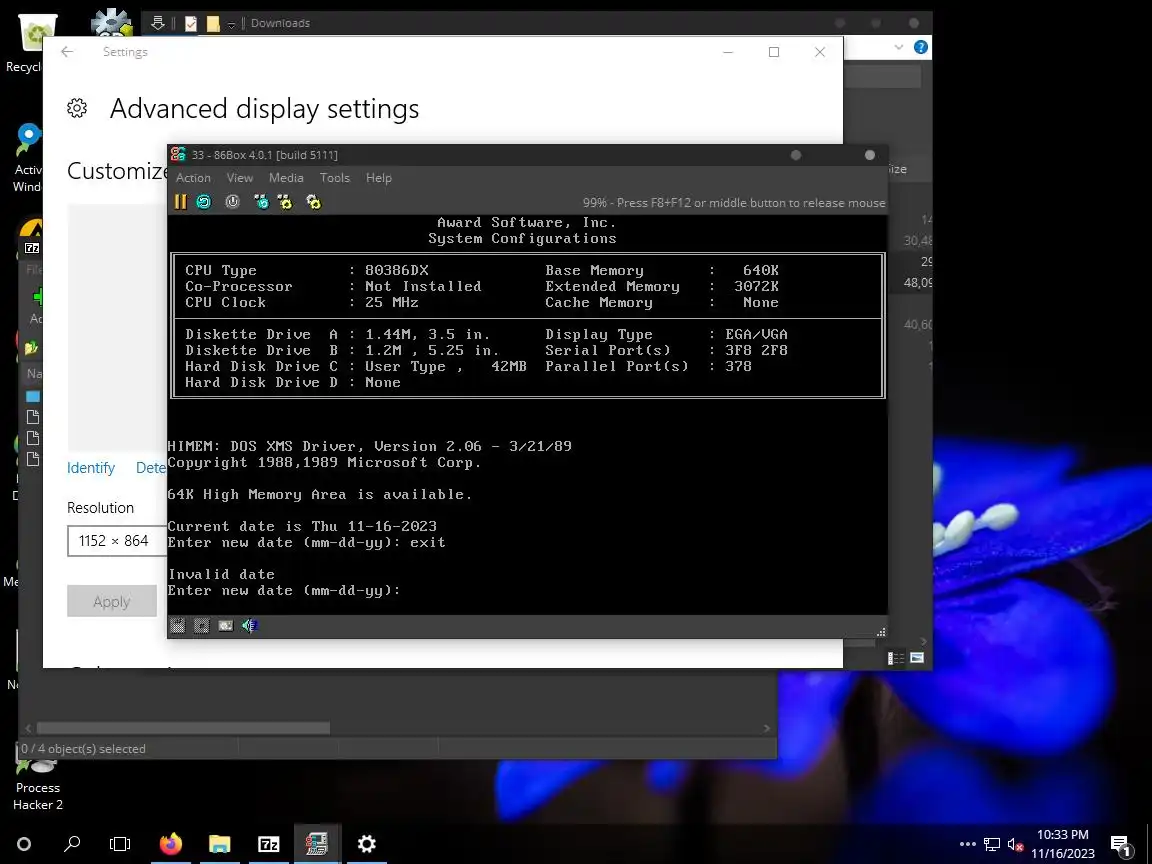Open the Action menu in 86Box
This screenshot has height=864, width=1152.
[x=193, y=178]
